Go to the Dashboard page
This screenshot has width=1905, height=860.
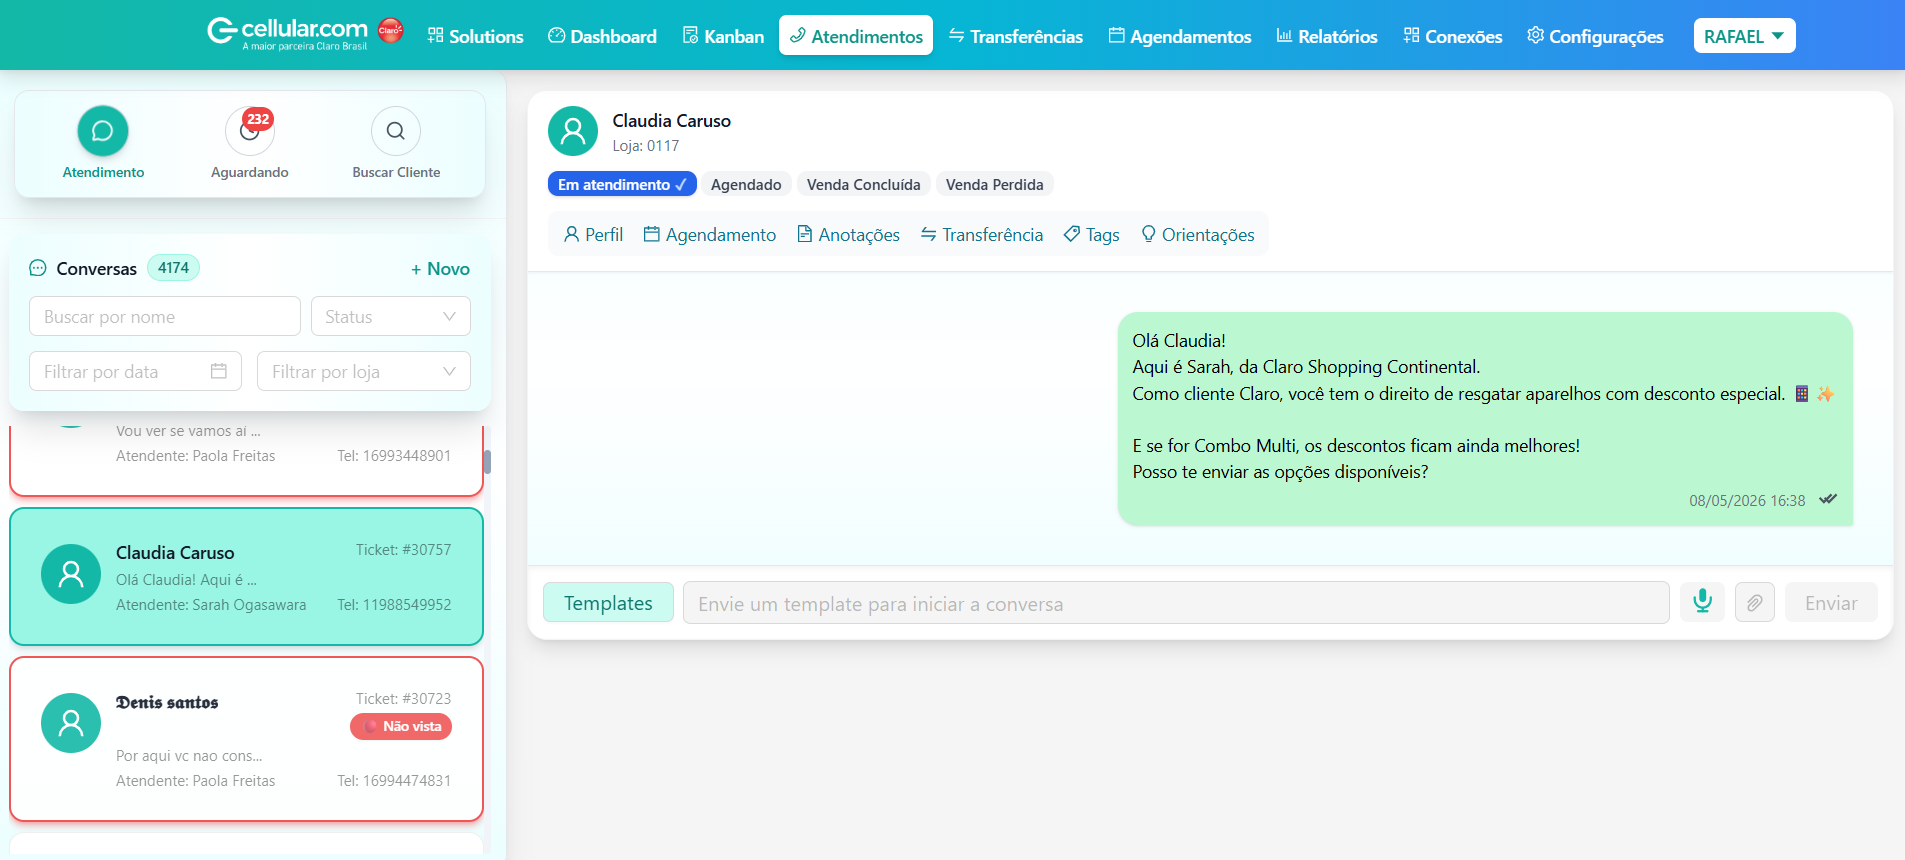pyautogui.click(x=602, y=36)
